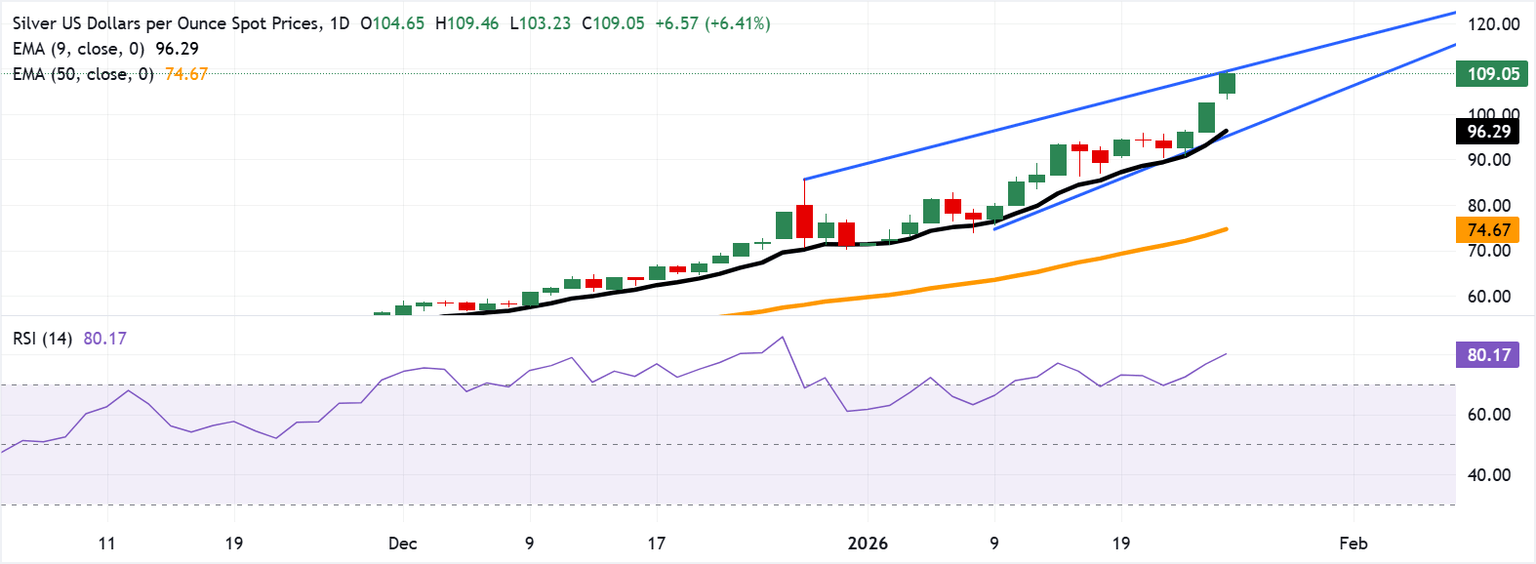Click the Dec label on the time axis
Image resolution: width=1536 pixels, height=564 pixels.
click(x=403, y=543)
